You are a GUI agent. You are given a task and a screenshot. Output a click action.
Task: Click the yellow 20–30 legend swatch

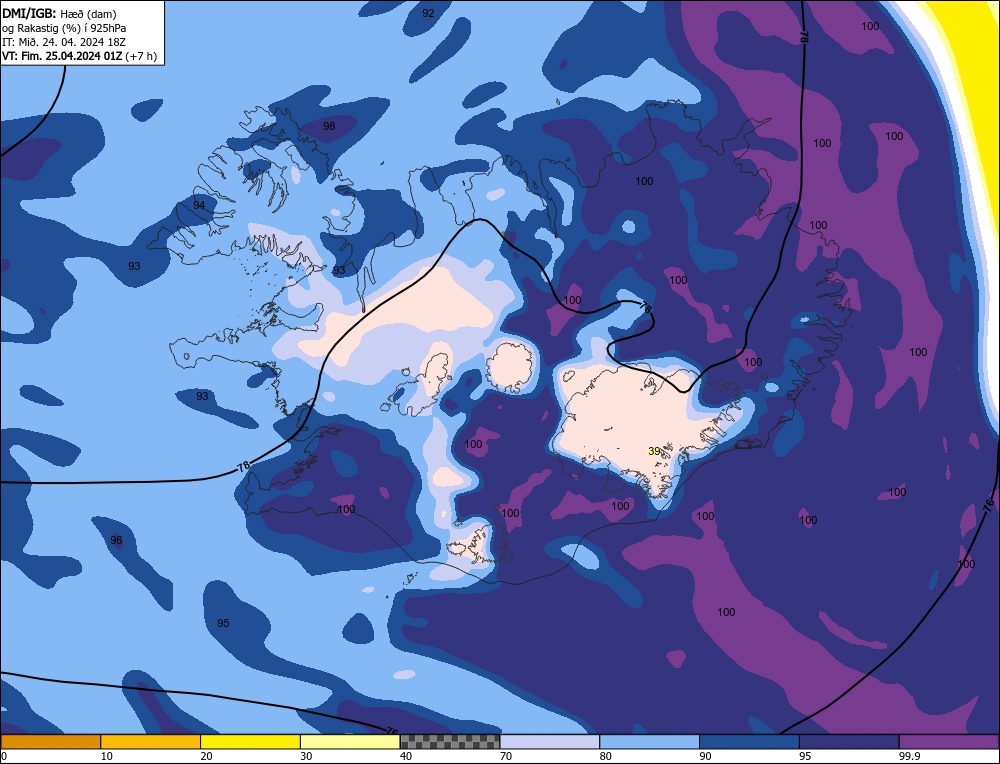[x=250, y=742]
